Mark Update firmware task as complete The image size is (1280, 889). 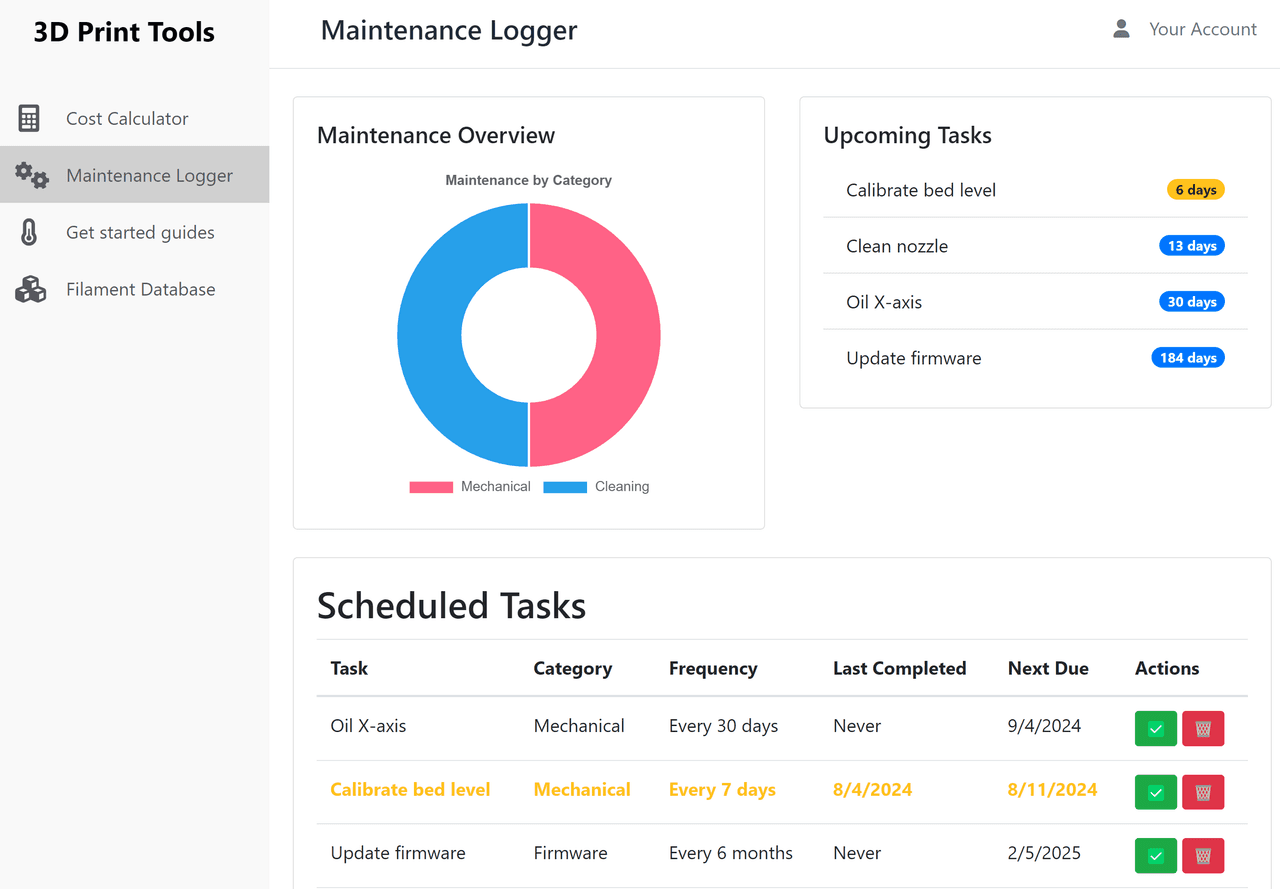click(x=1155, y=856)
